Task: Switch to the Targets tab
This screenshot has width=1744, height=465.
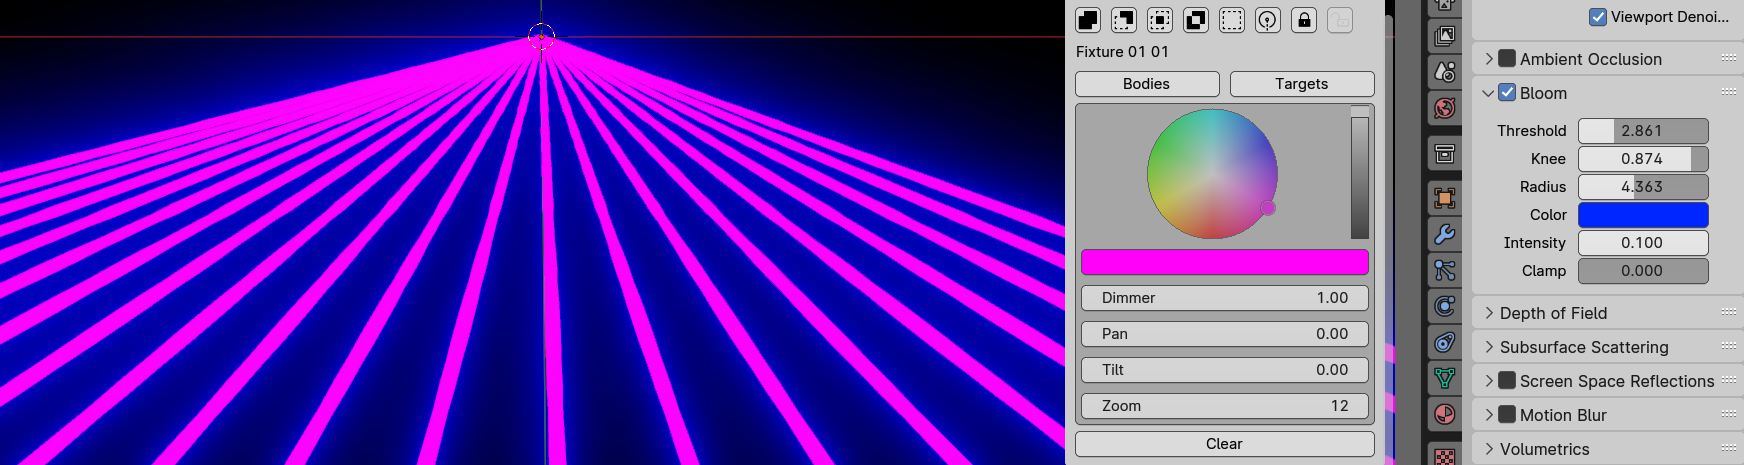Action: click(1302, 84)
